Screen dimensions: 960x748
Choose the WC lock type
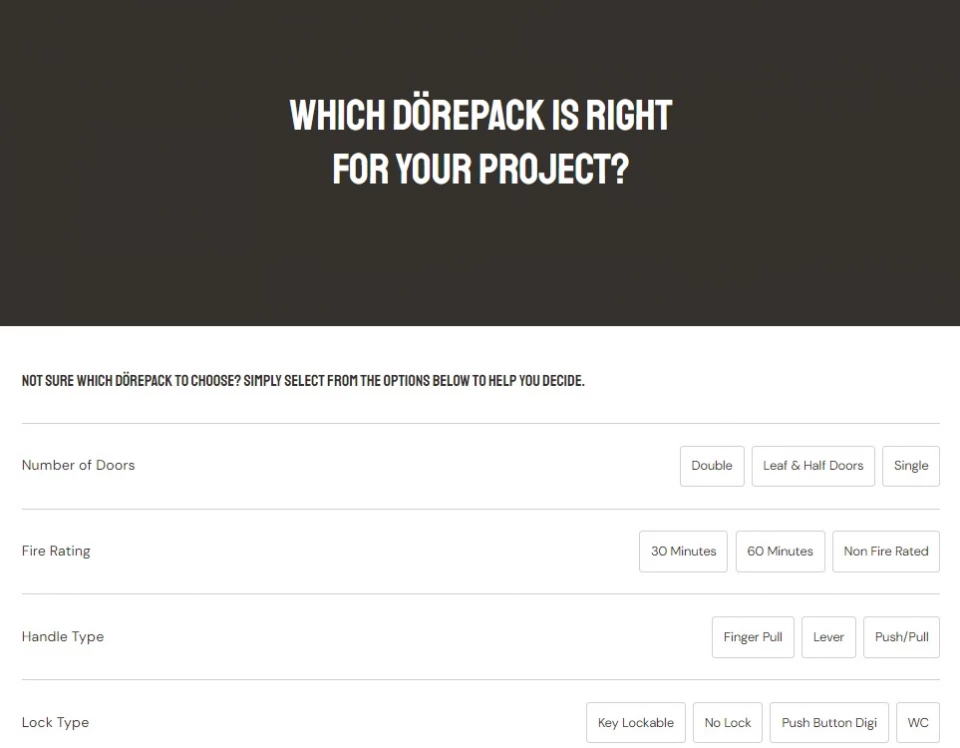click(918, 723)
